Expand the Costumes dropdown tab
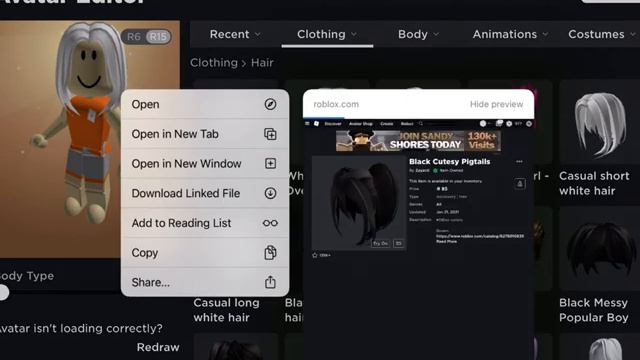Viewport: 640px width, 360px height. (x=602, y=34)
